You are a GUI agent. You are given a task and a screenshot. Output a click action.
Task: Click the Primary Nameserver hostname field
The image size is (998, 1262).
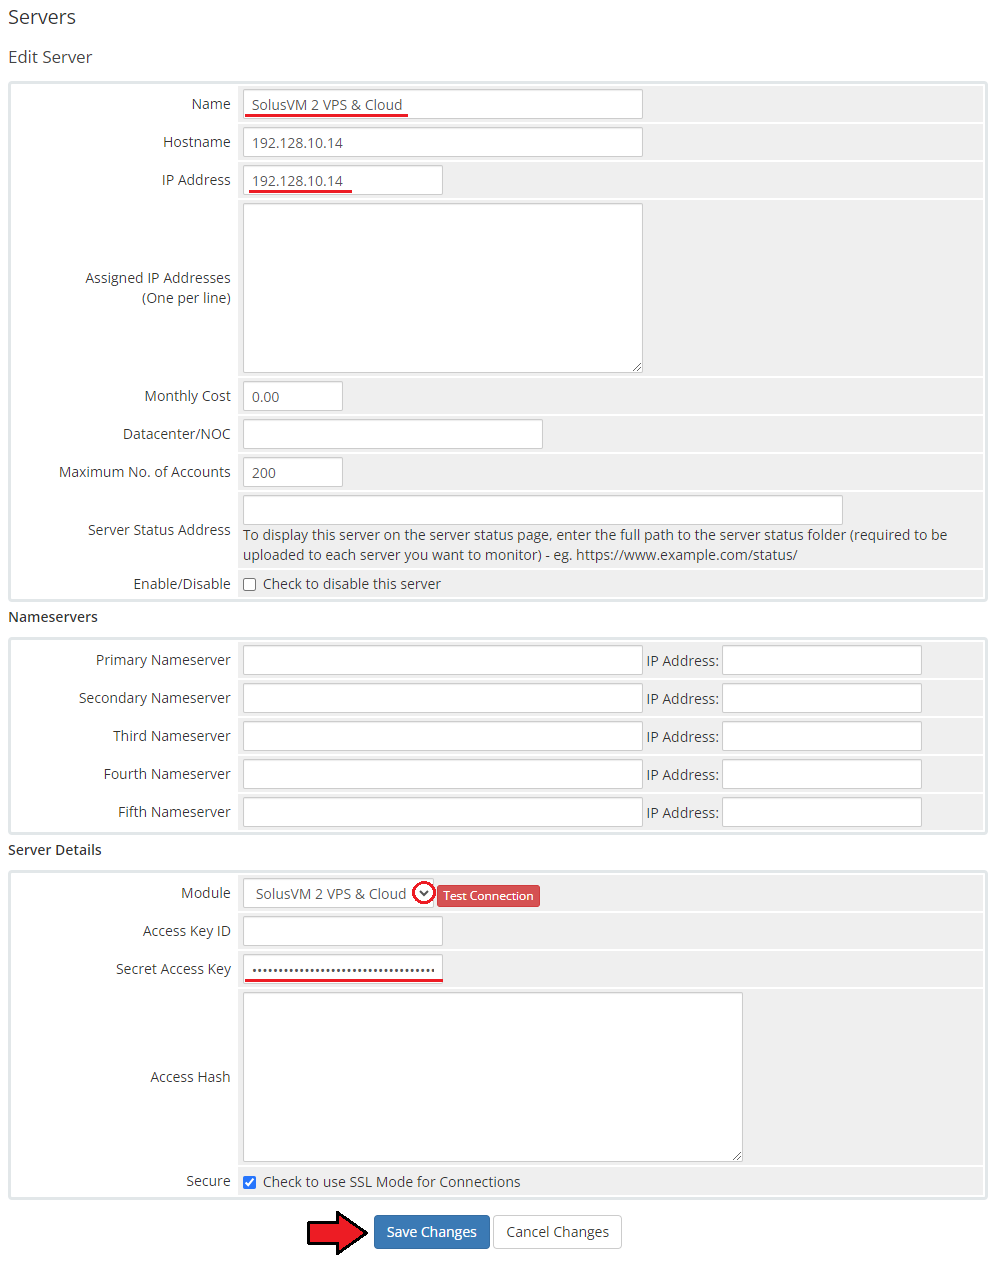pyautogui.click(x=442, y=660)
